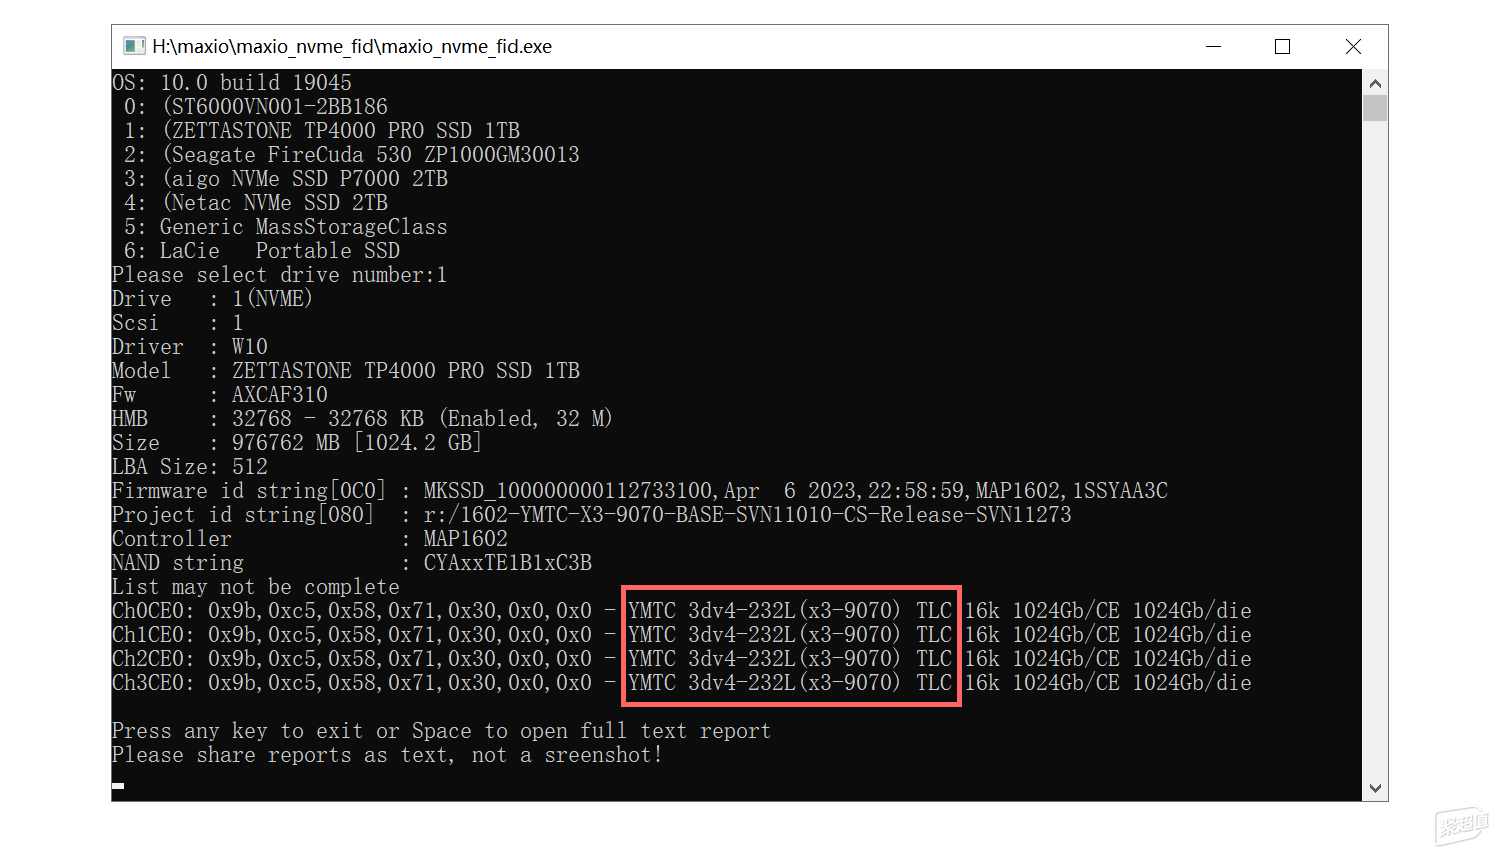Click the scrollbar up arrow
This screenshot has width=1500, height=857.
pos(1375,83)
